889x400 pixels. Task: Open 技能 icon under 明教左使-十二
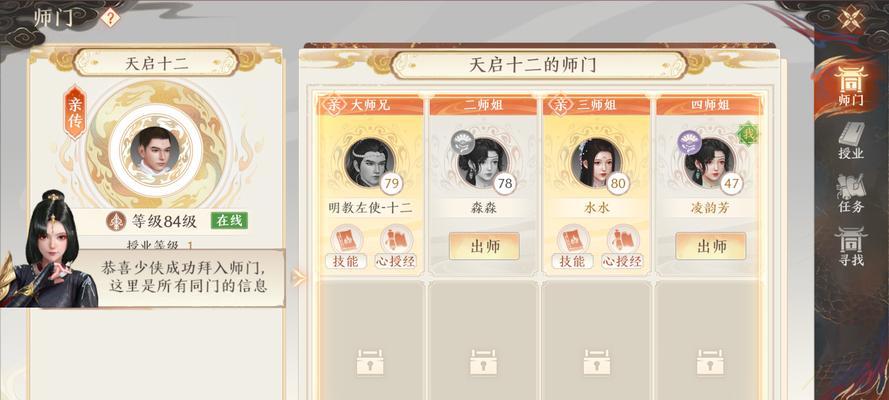click(345, 247)
